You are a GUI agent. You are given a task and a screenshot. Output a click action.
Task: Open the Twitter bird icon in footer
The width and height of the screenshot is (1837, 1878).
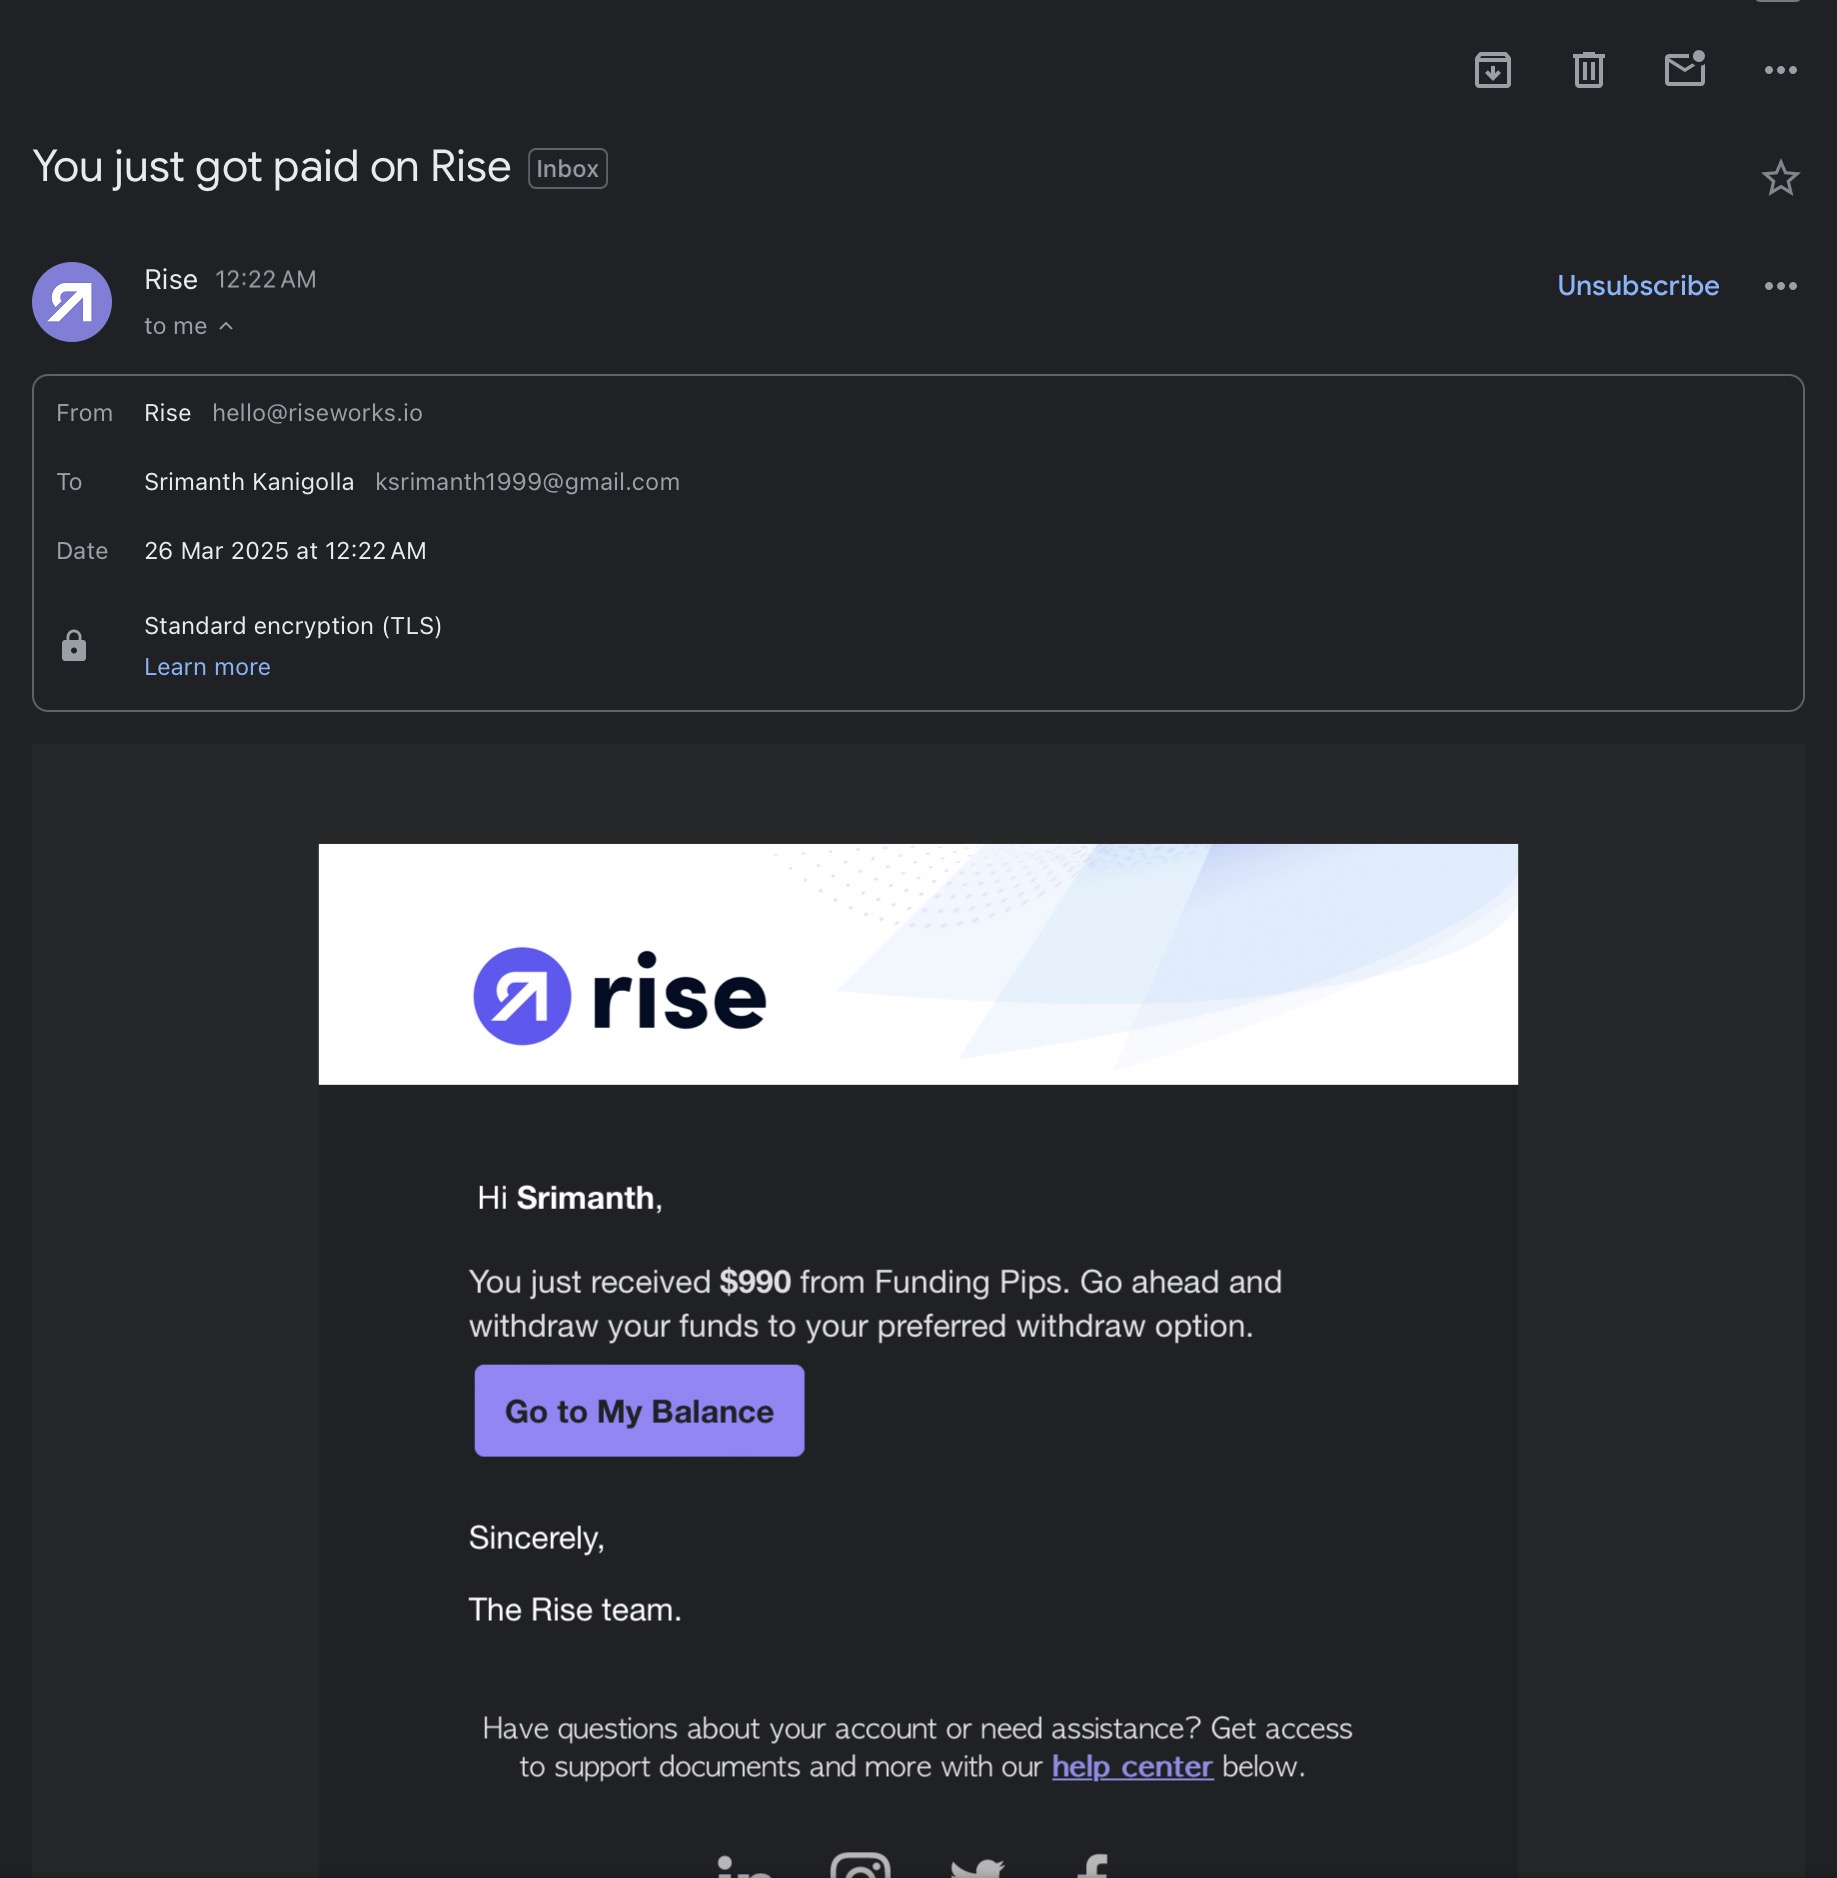tap(977, 1867)
